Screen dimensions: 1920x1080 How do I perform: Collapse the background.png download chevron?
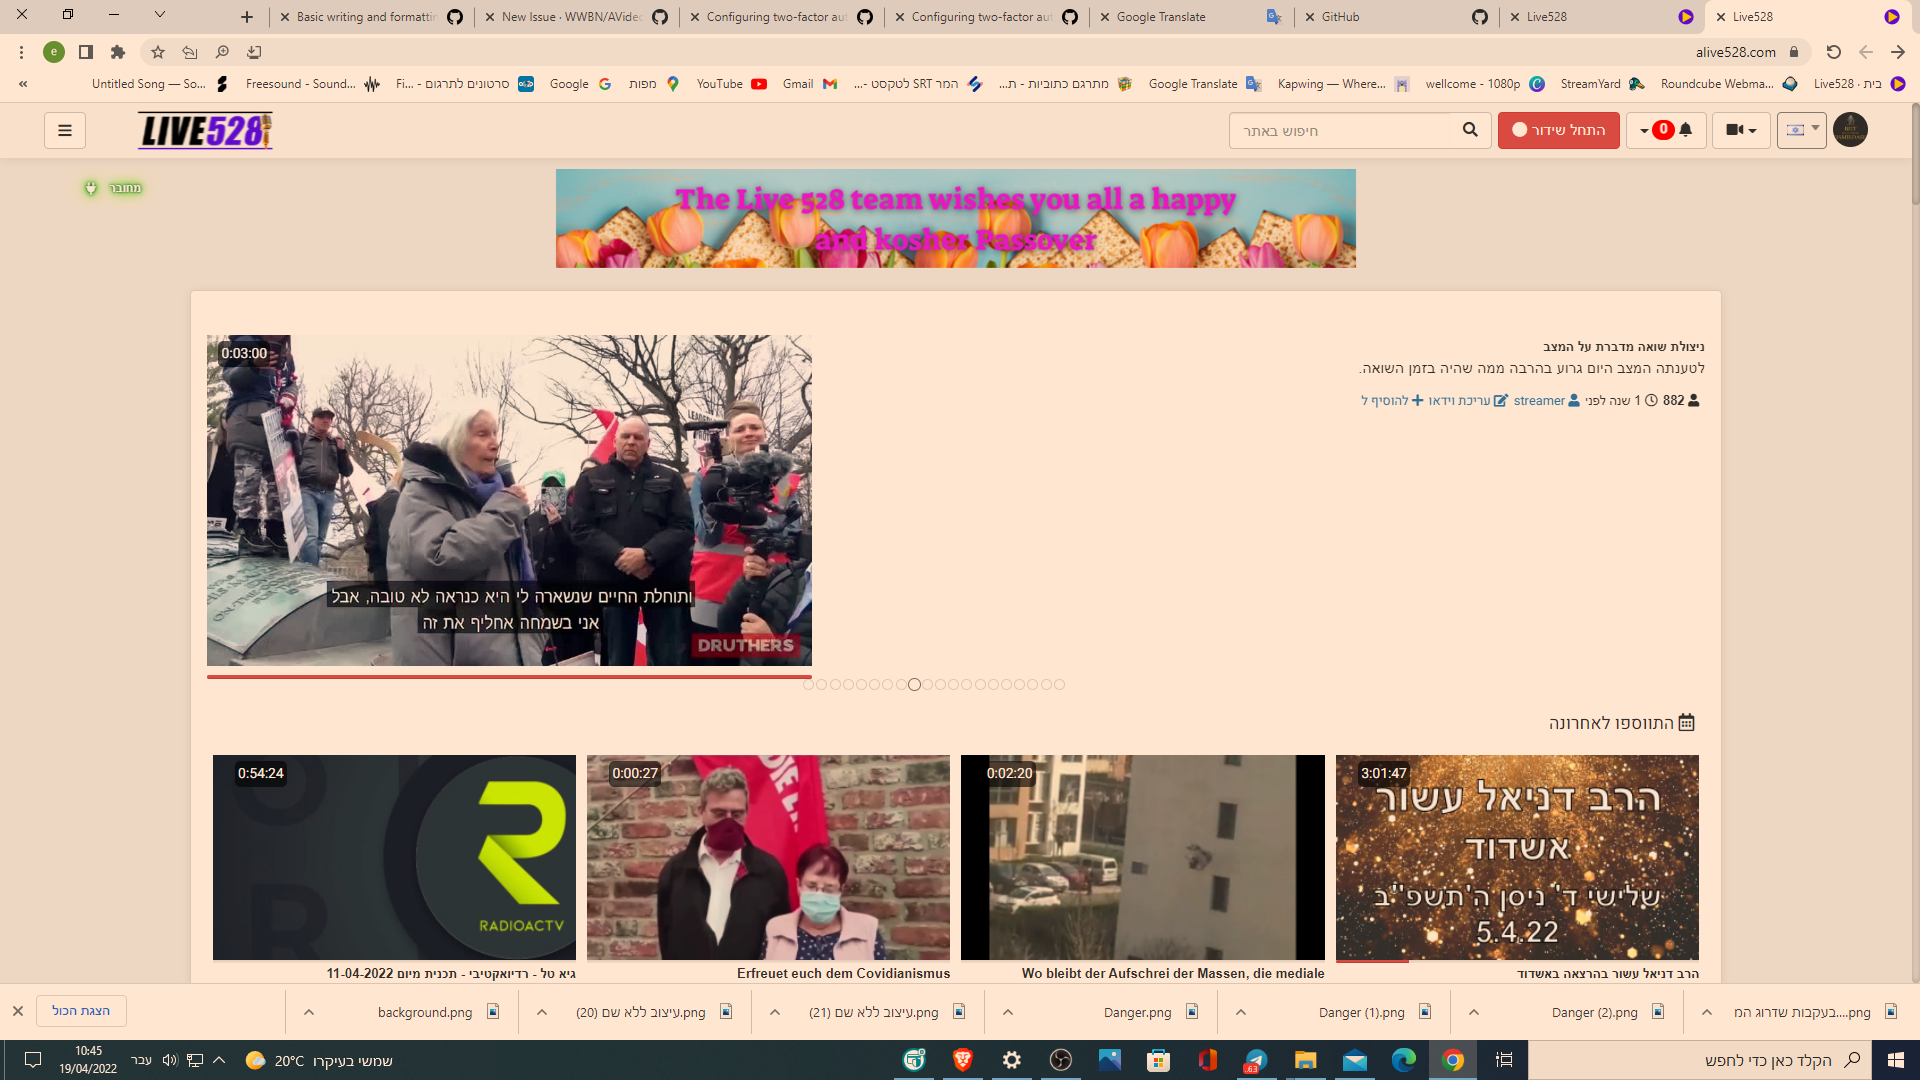pyautogui.click(x=309, y=1012)
